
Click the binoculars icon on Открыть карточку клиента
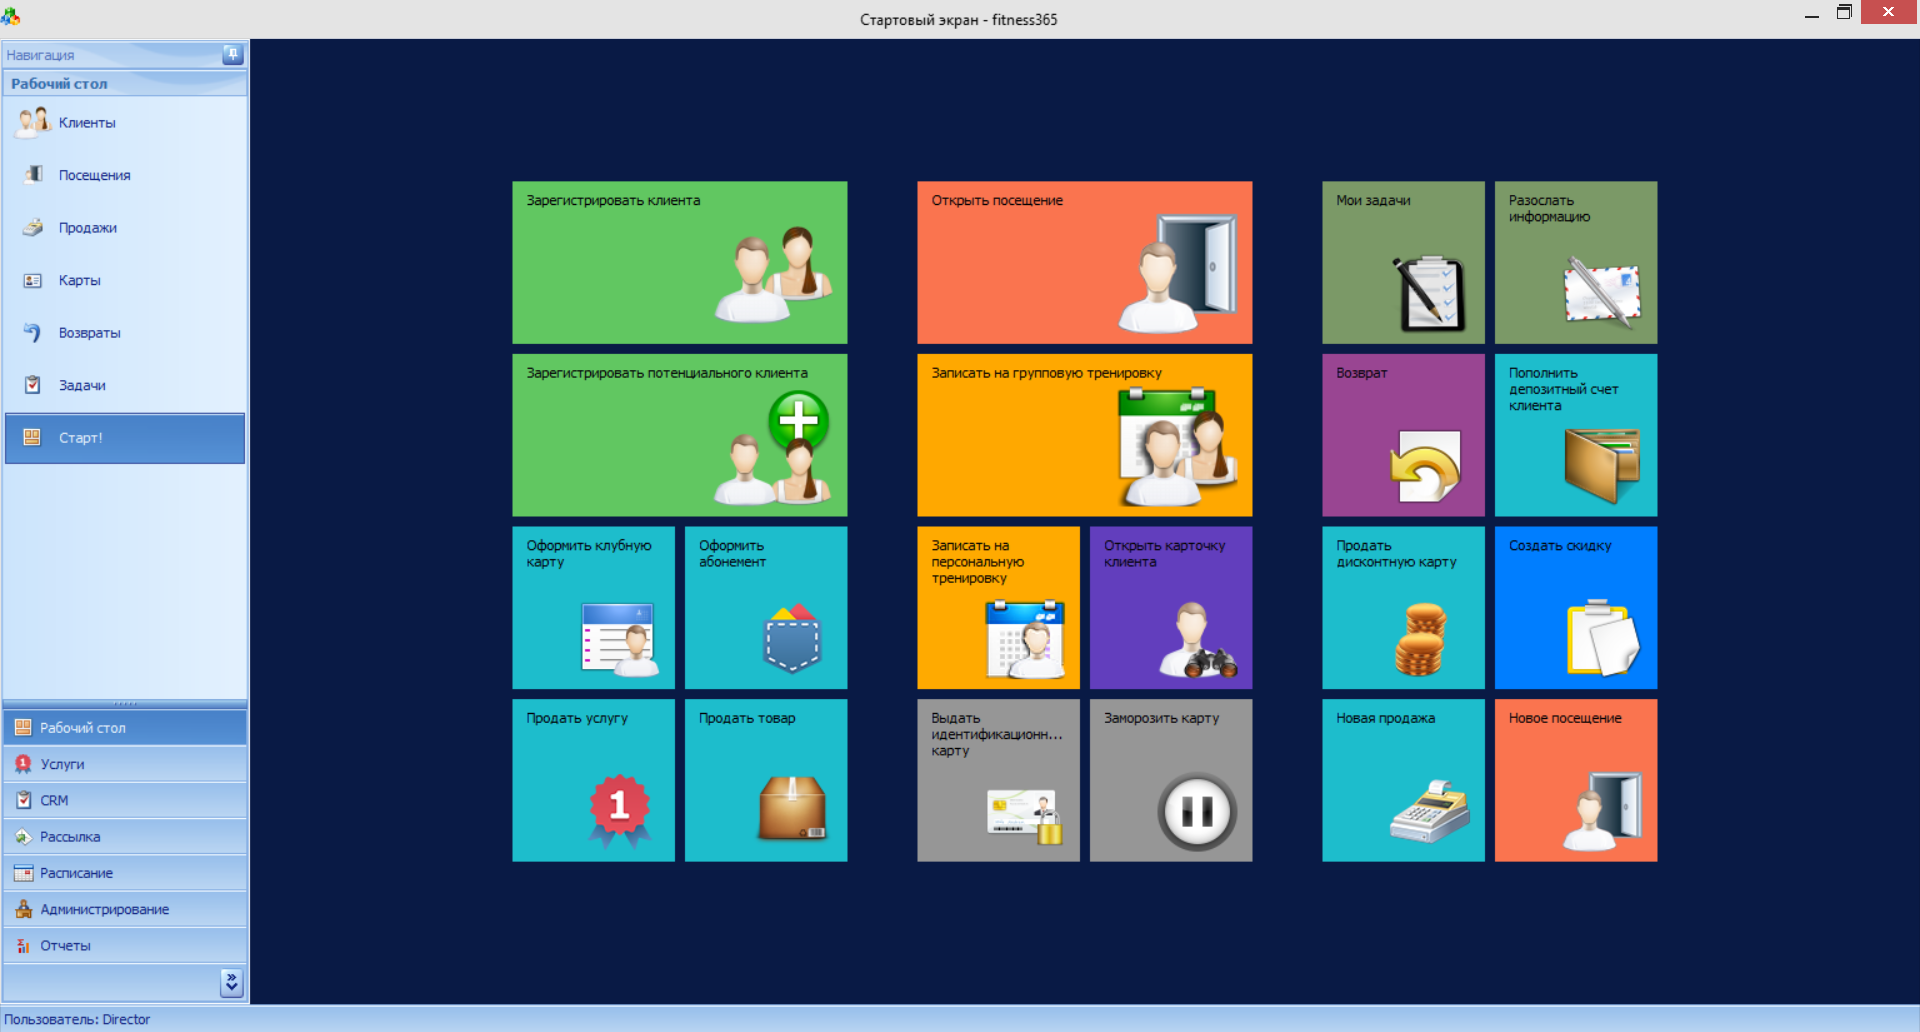pos(1198,640)
